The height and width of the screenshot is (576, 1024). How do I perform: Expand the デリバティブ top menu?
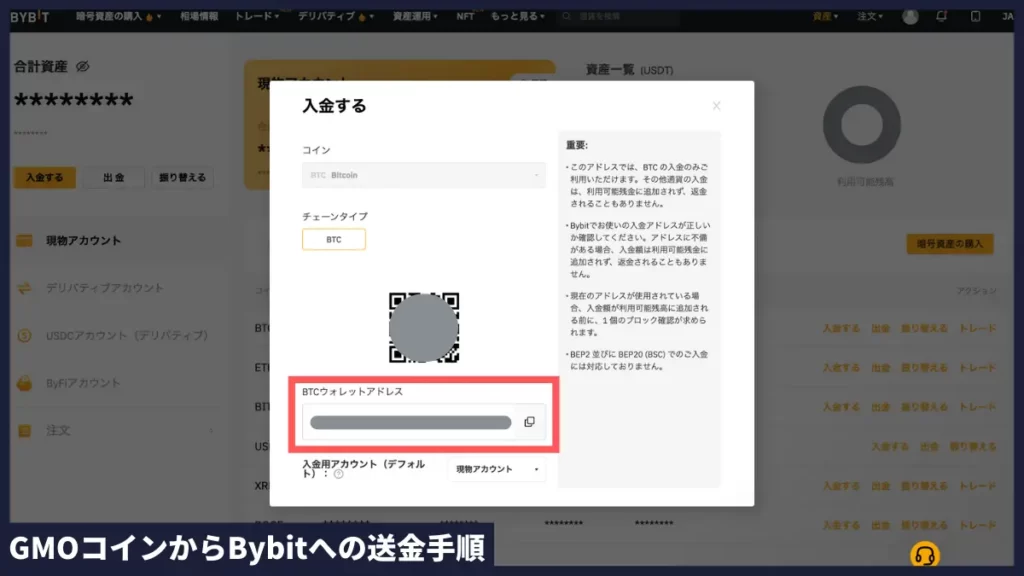click(x=336, y=16)
